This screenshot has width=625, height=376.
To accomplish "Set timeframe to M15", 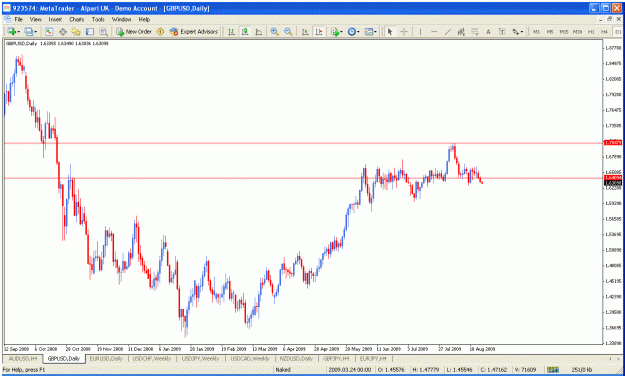I will click(564, 31).
